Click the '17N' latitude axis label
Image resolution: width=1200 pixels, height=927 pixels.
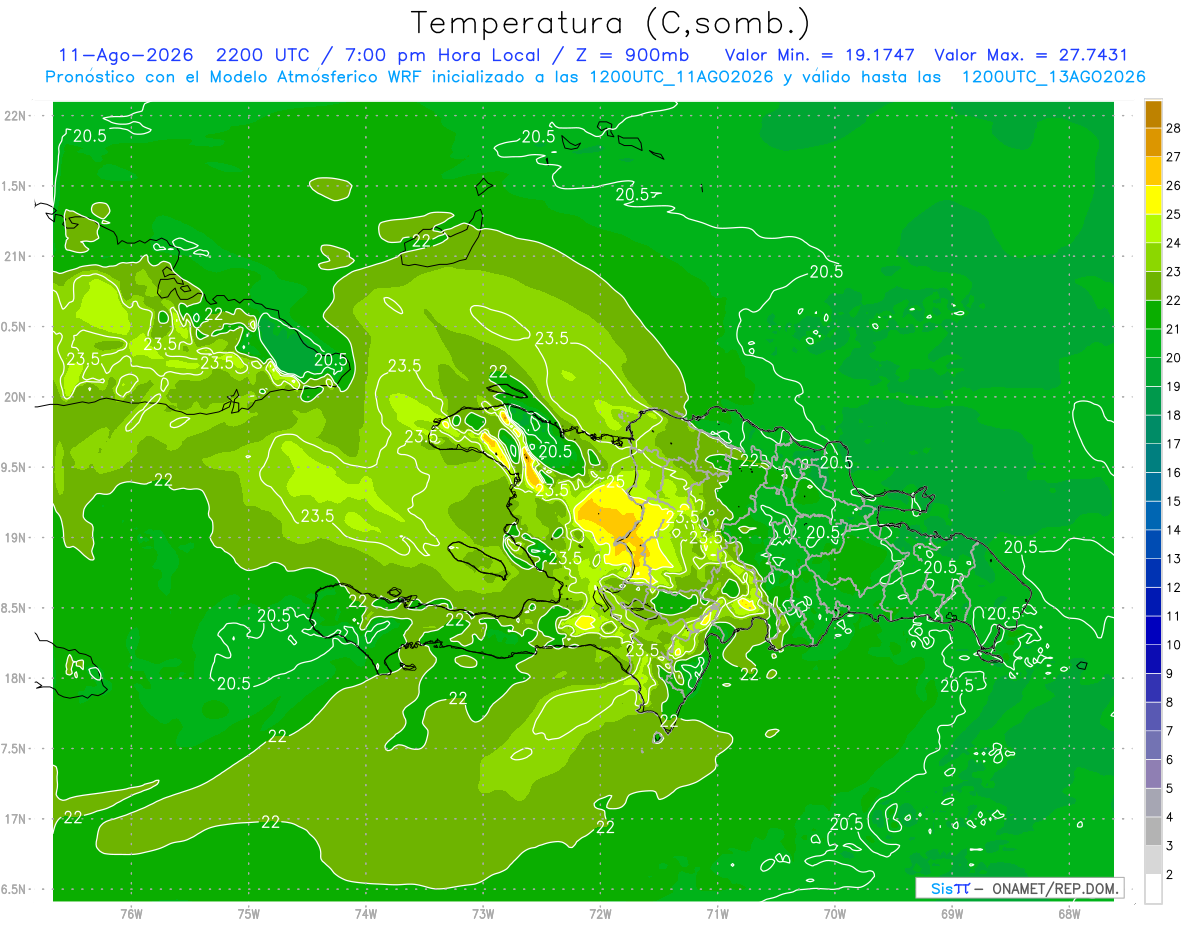pos(17,819)
